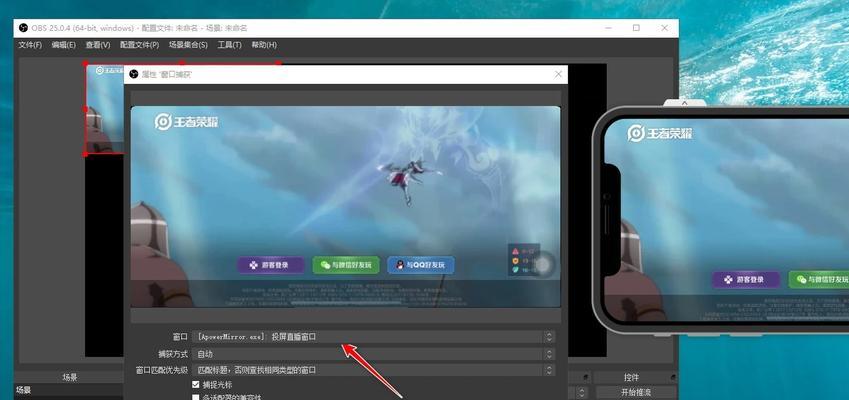Open the 帮助(H) menu
The width and height of the screenshot is (849, 400).
tap(264, 45)
